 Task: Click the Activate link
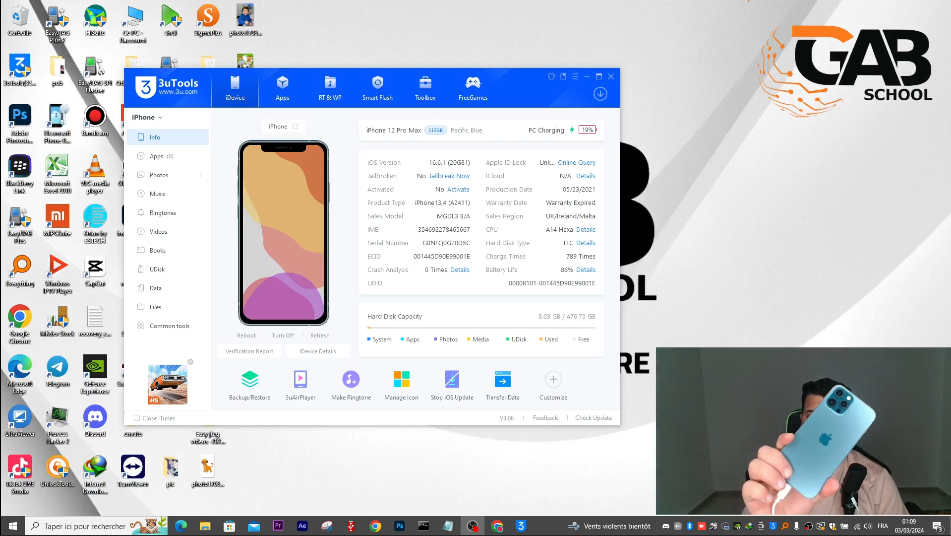(458, 189)
